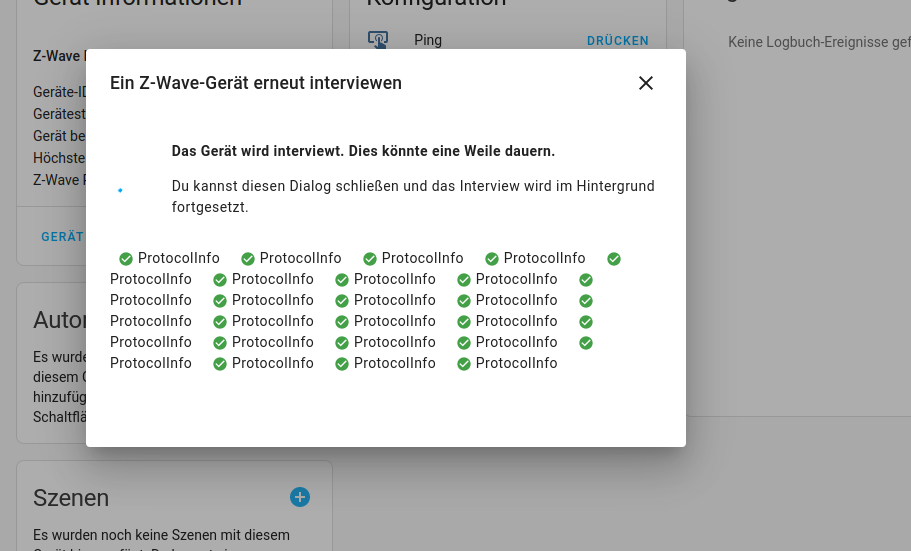Click the last ProtocolInfo entry in the list

click(516, 364)
